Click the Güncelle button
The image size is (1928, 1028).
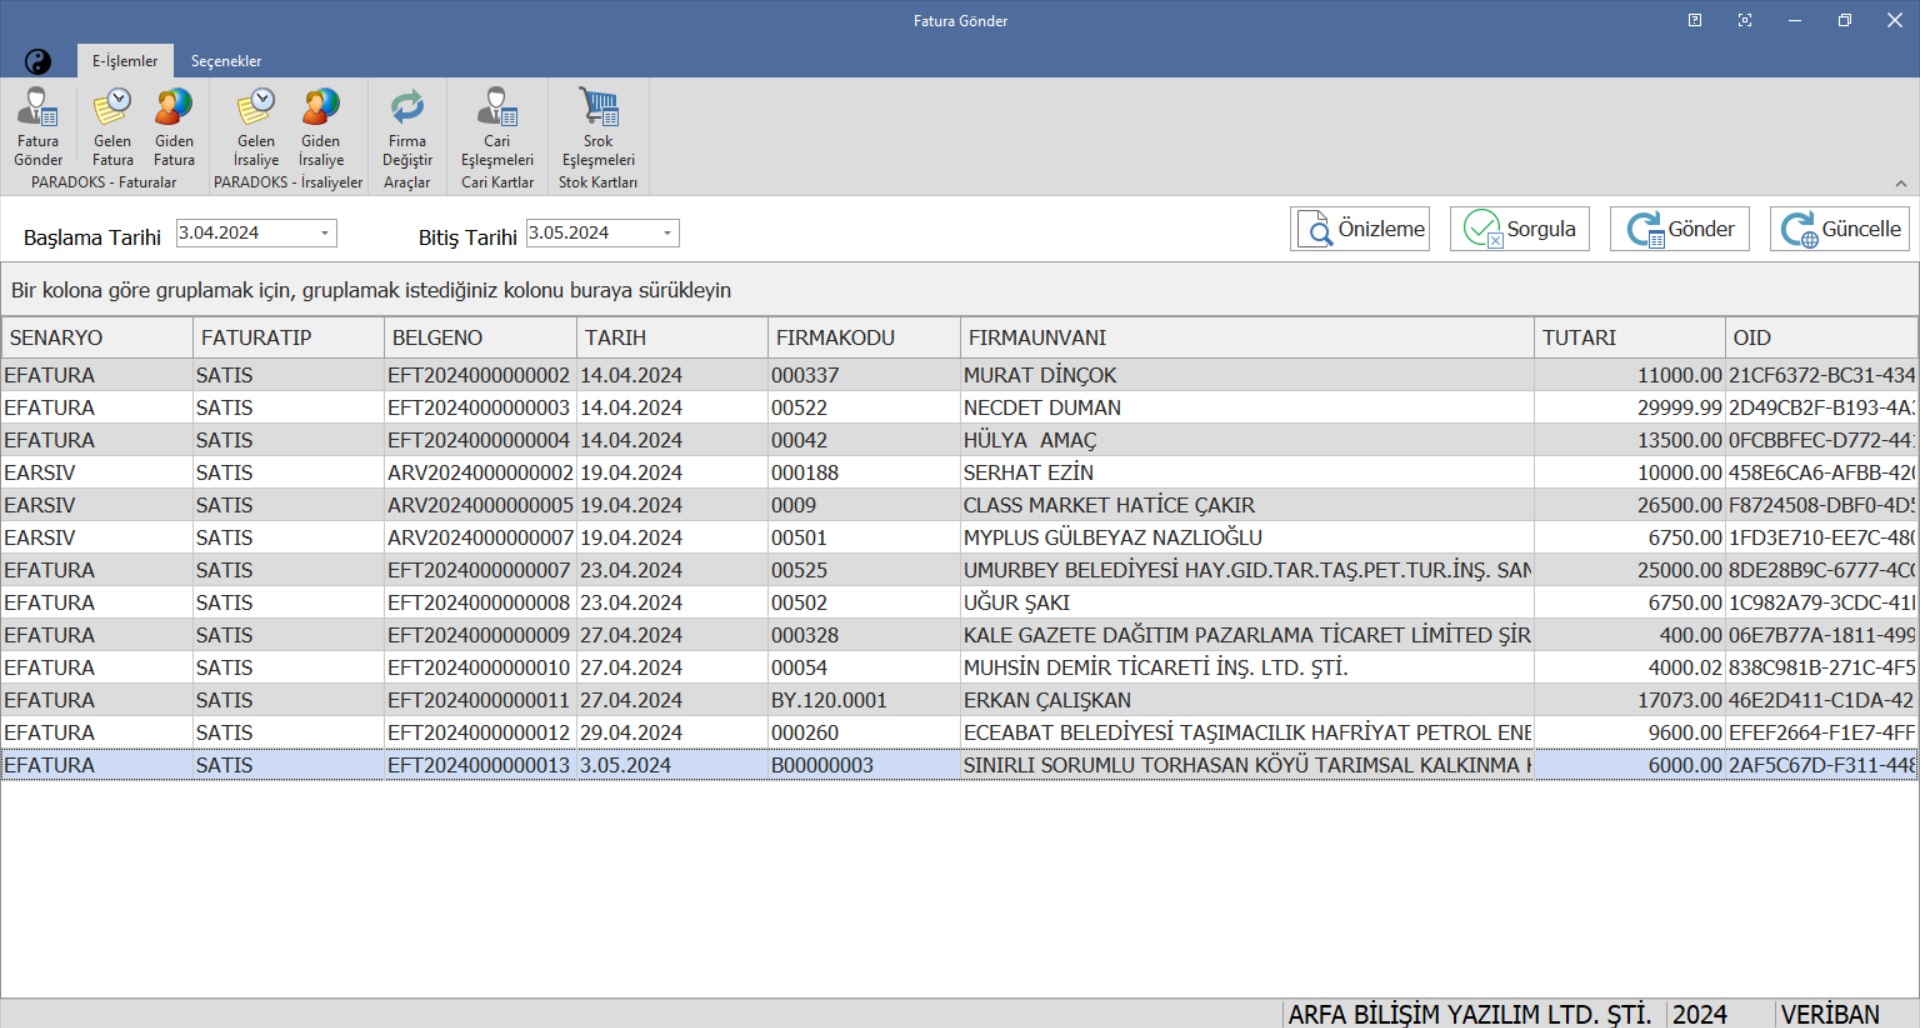point(1840,229)
